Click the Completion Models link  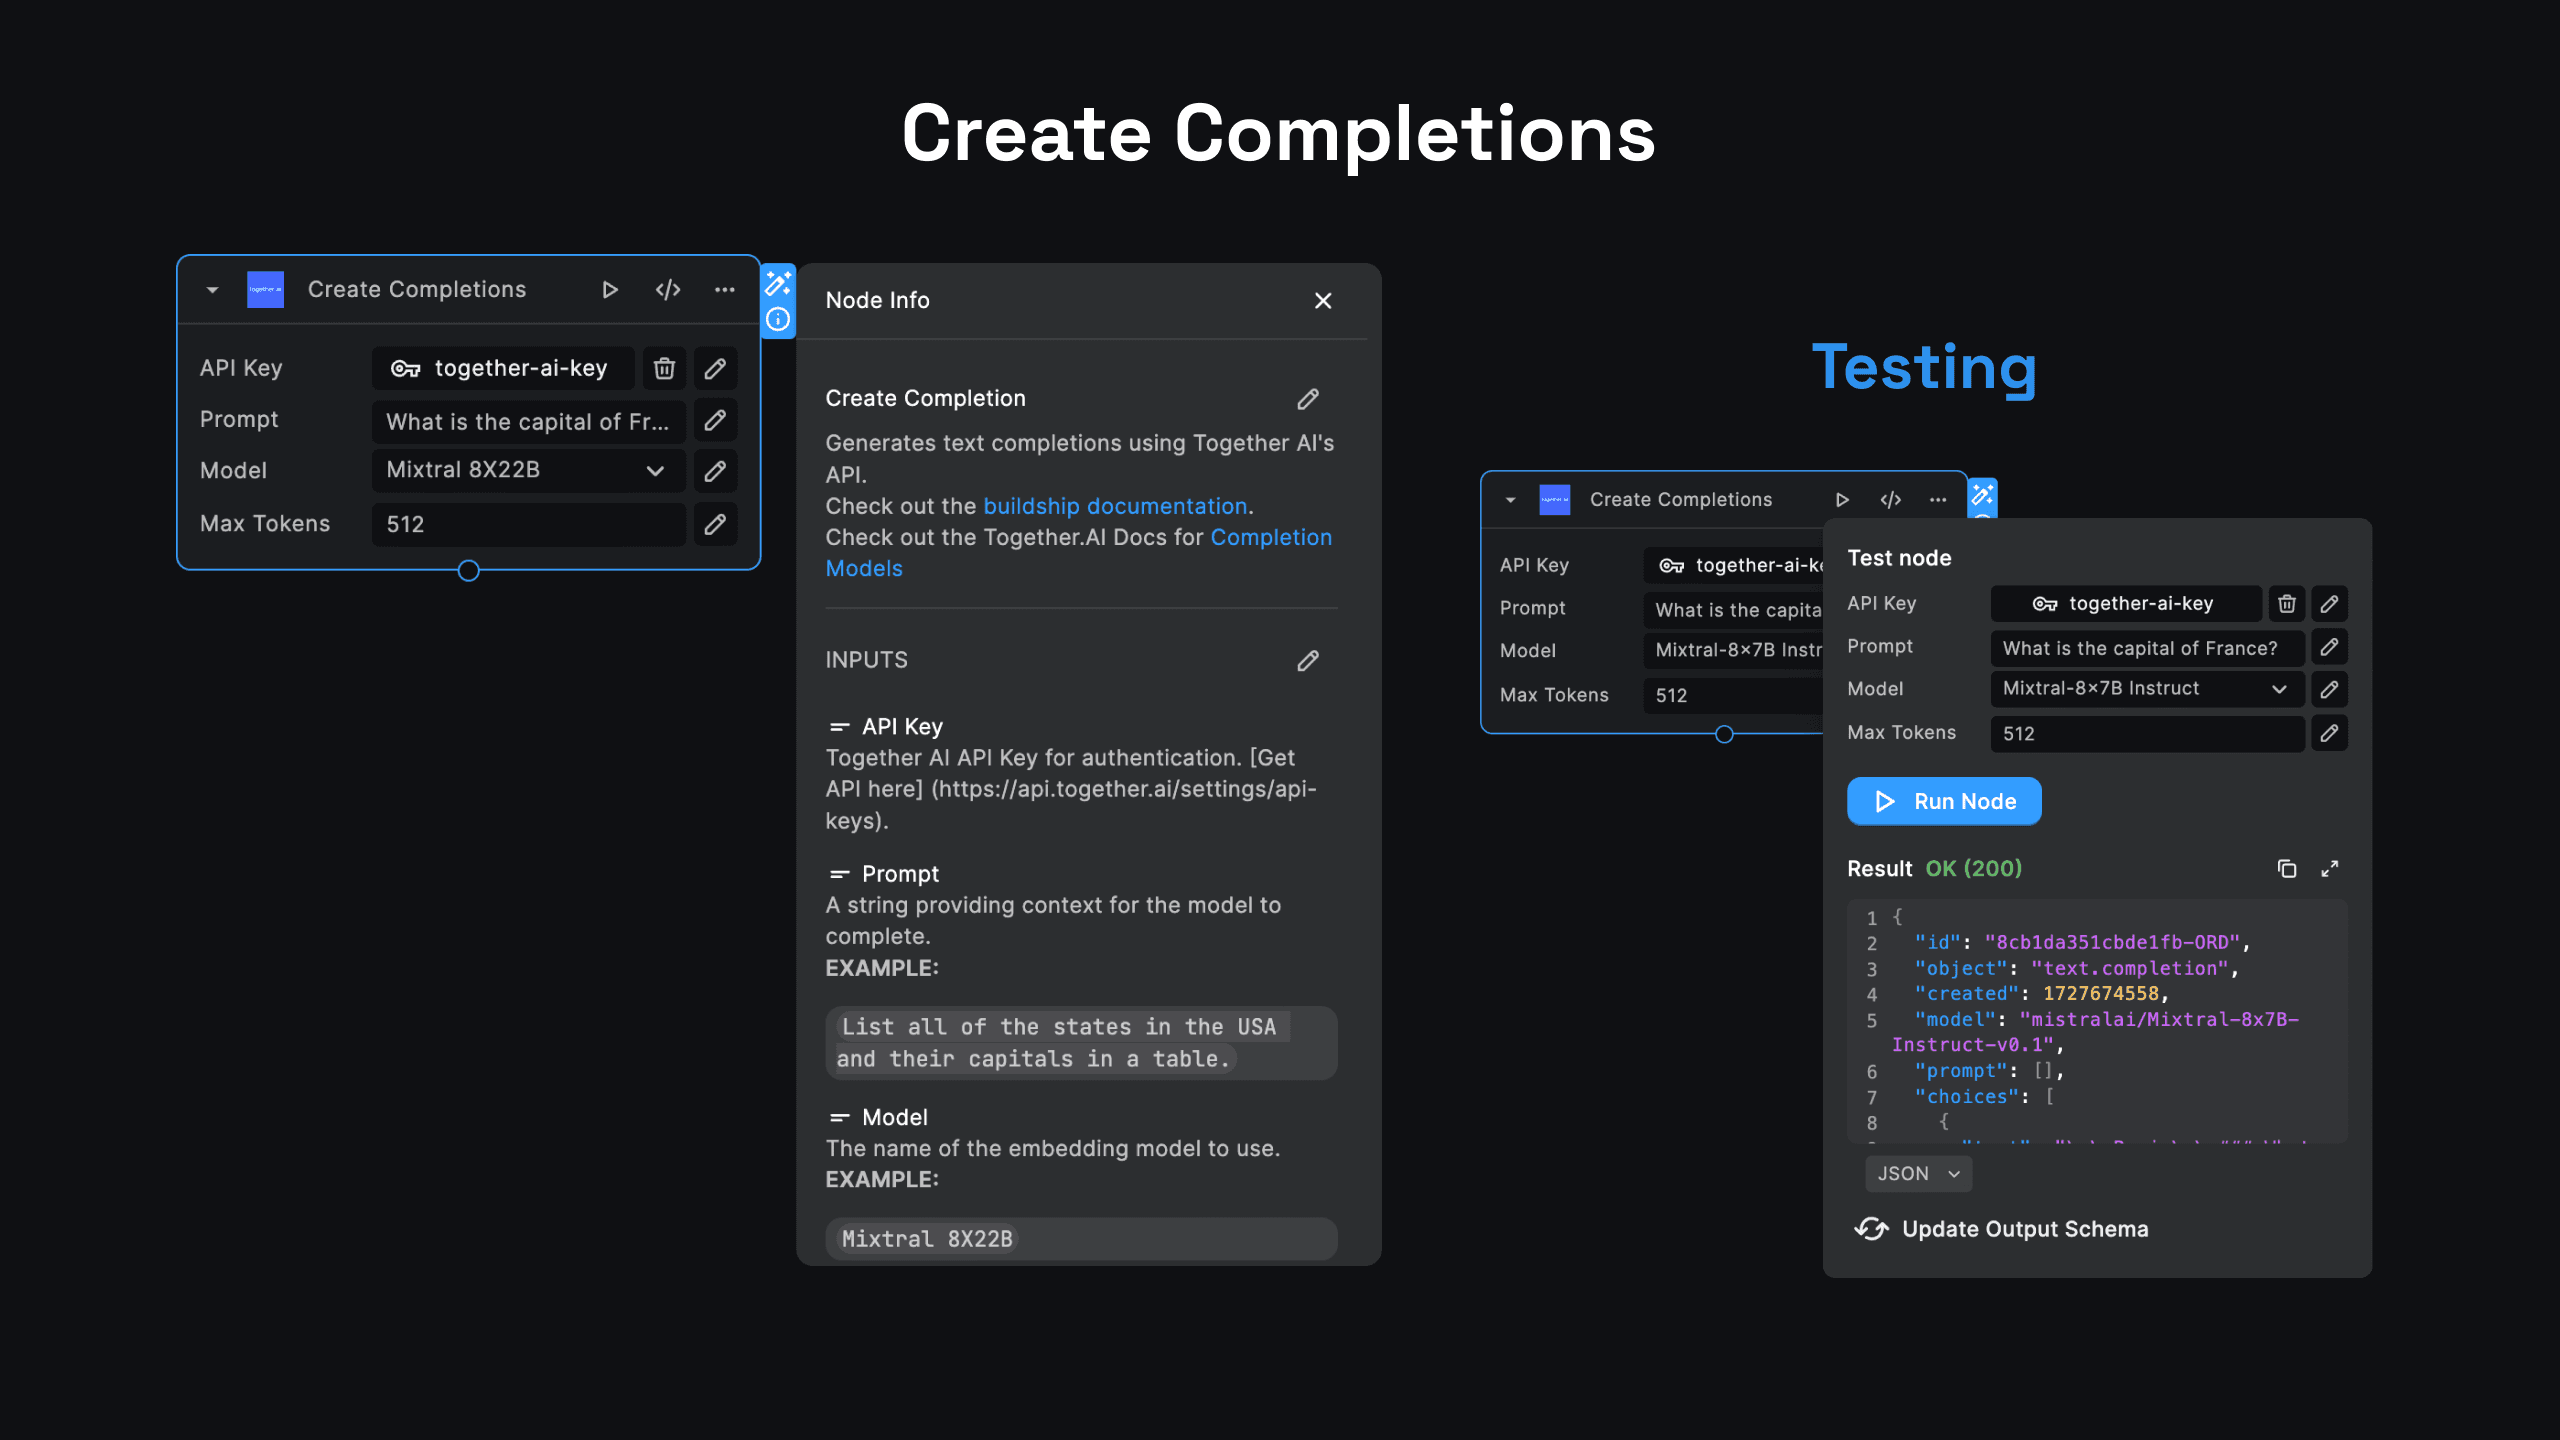[1078, 552]
